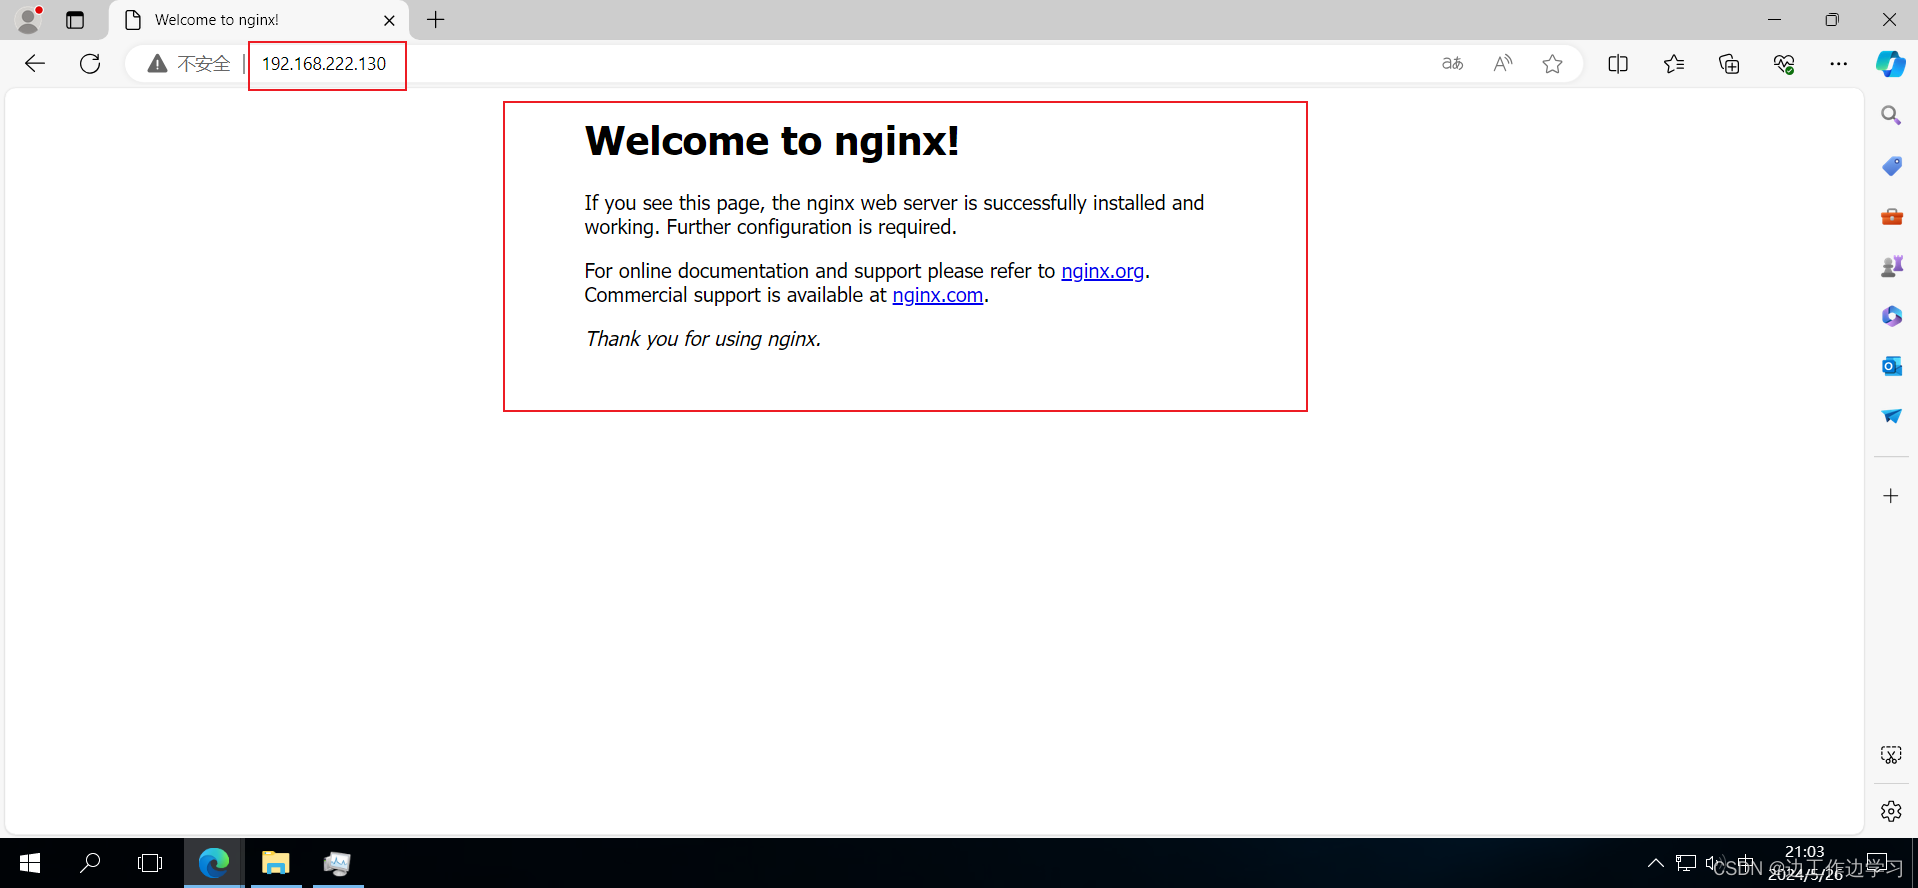Open the sidebar Outlook icon
The height and width of the screenshot is (888, 1918).
1891,366
